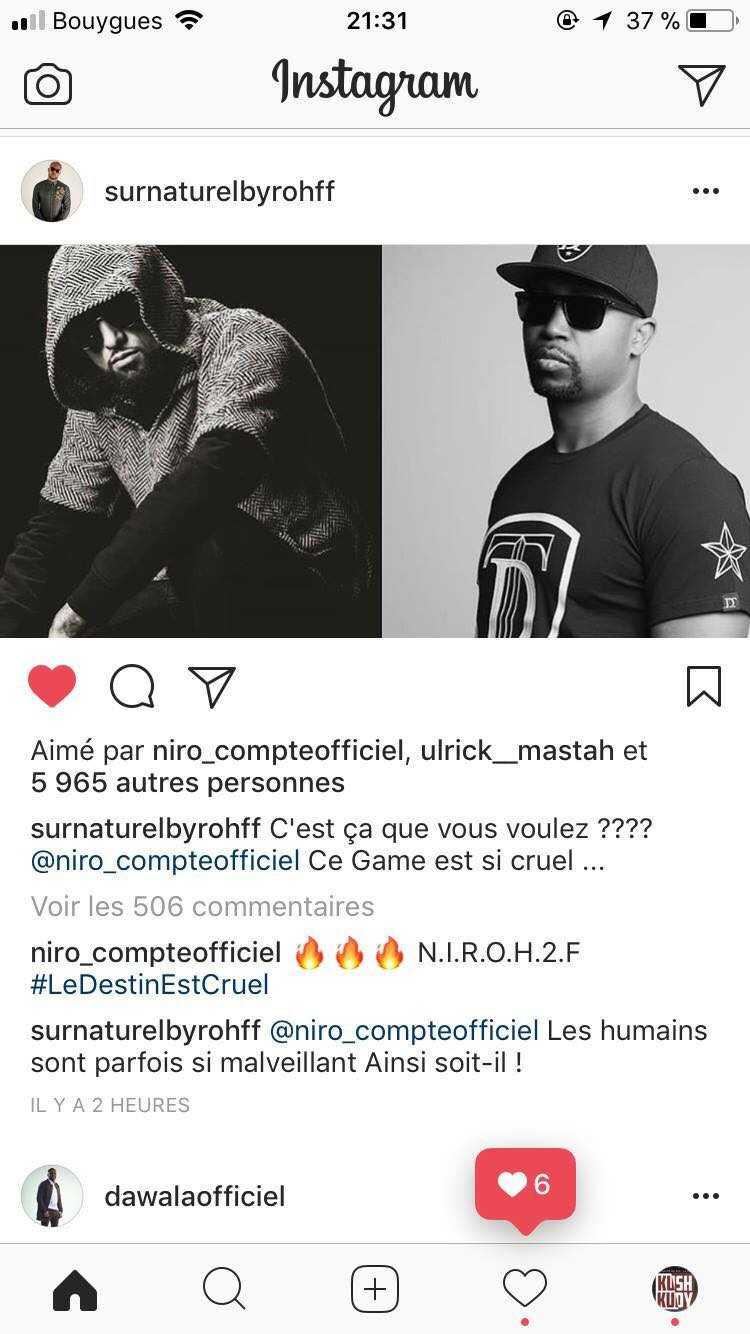Image resolution: width=750 pixels, height=1334 pixels.
Task: Open surnaturelbyrohff profile avatar
Action: pos(52,190)
